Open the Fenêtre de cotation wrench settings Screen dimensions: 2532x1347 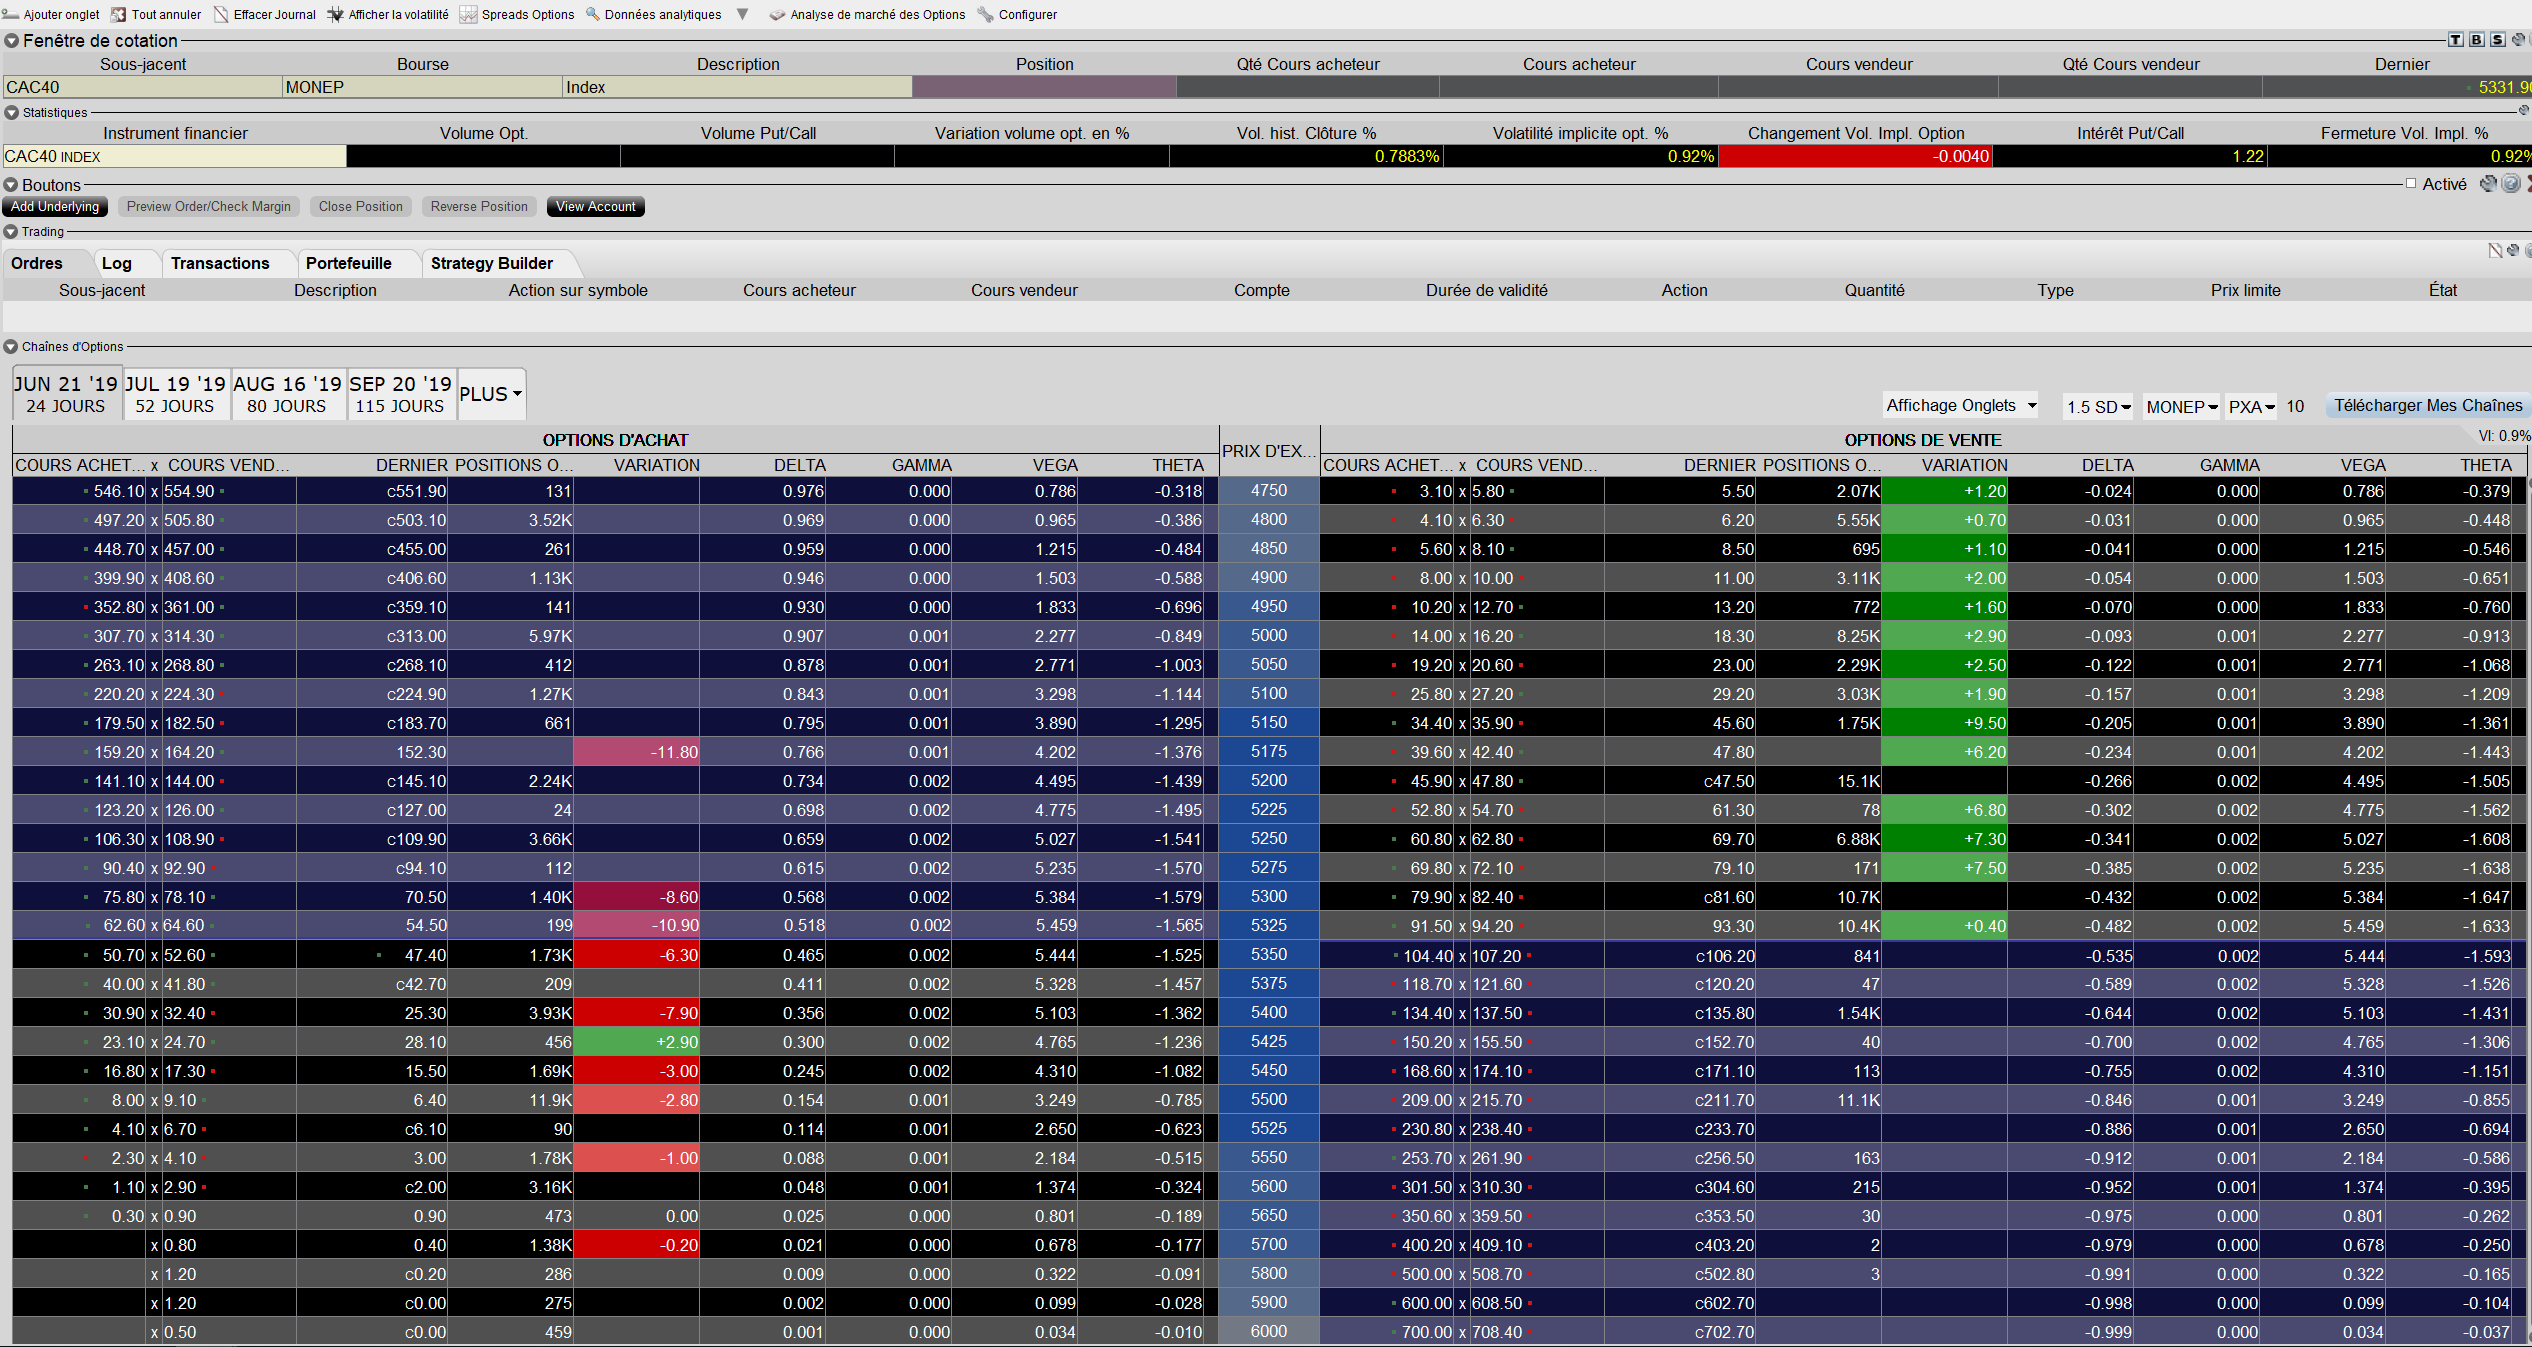click(x=2518, y=40)
